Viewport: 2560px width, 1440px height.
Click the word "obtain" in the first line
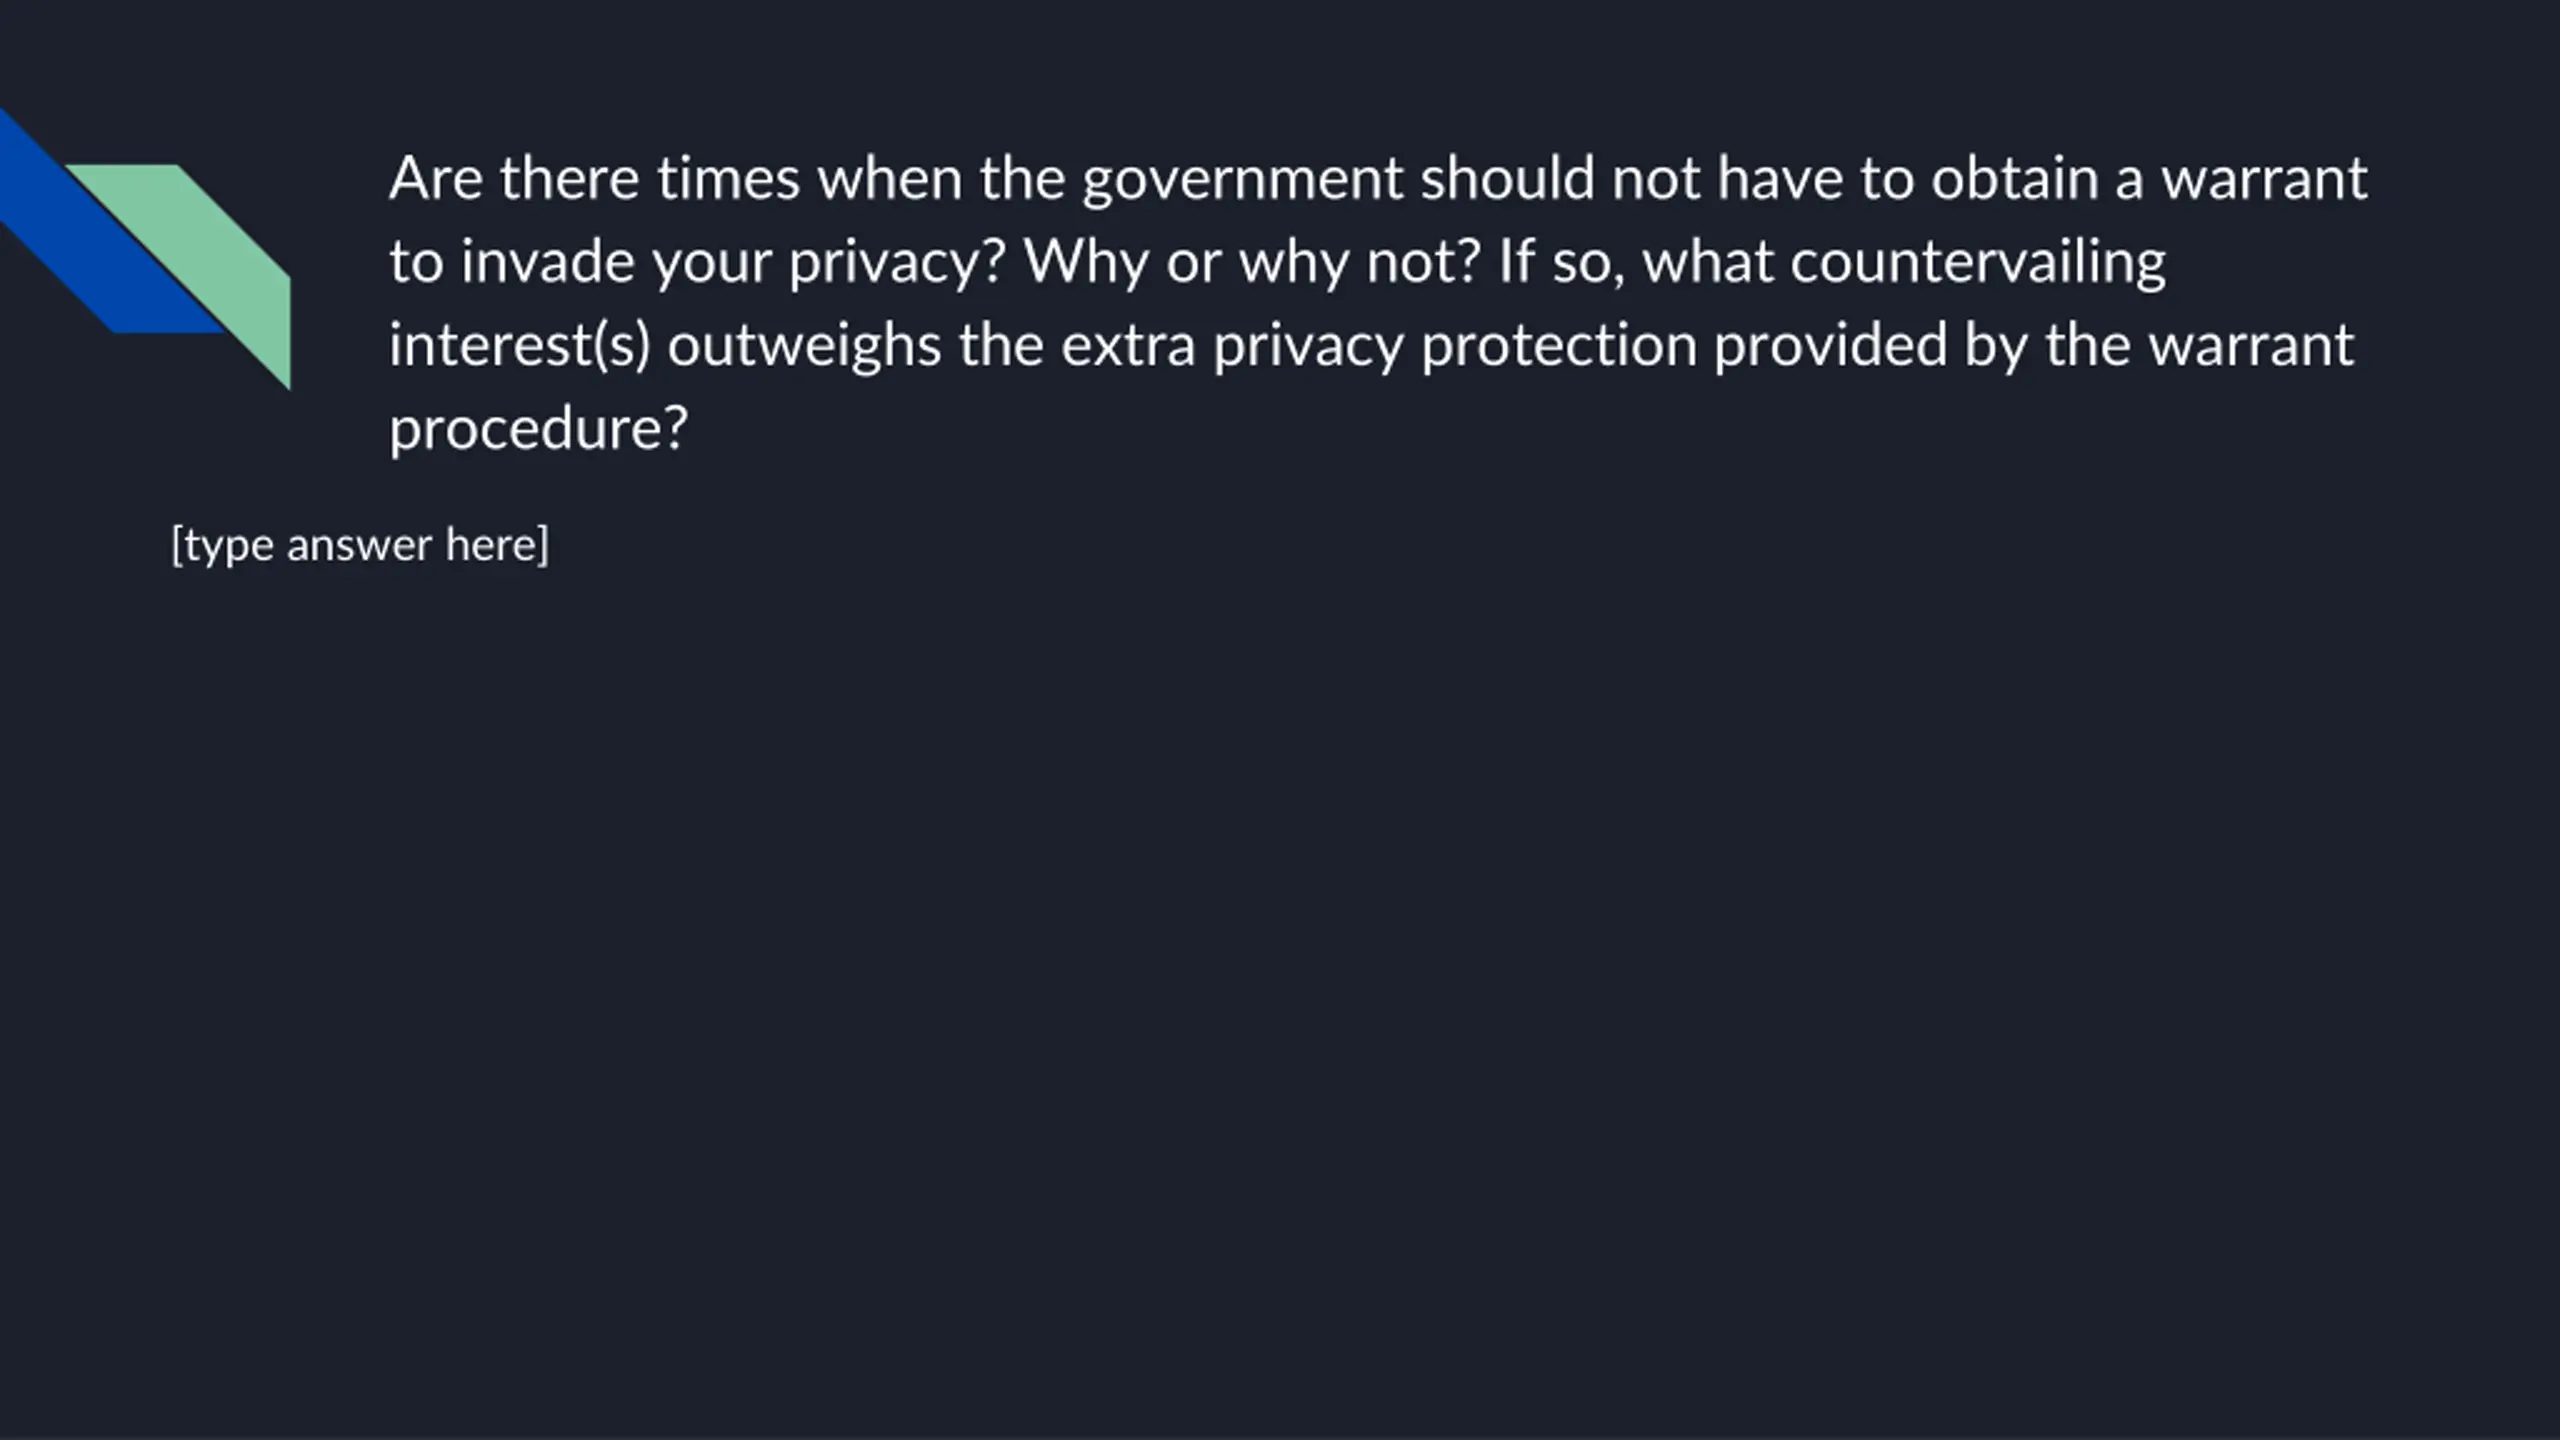[x=2015, y=179]
